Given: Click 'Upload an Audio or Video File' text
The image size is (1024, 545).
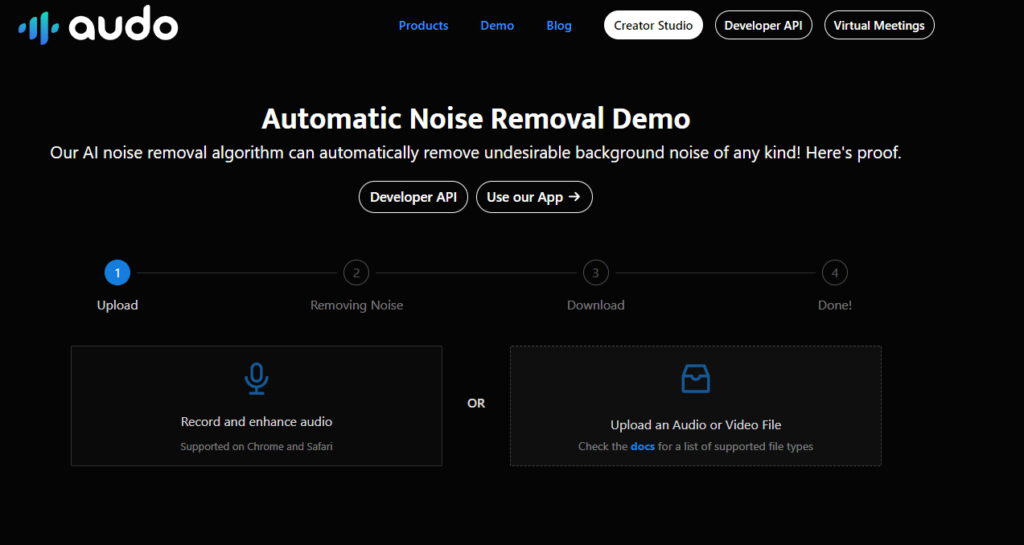Looking at the screenshot, I should [x=695, y=425].
